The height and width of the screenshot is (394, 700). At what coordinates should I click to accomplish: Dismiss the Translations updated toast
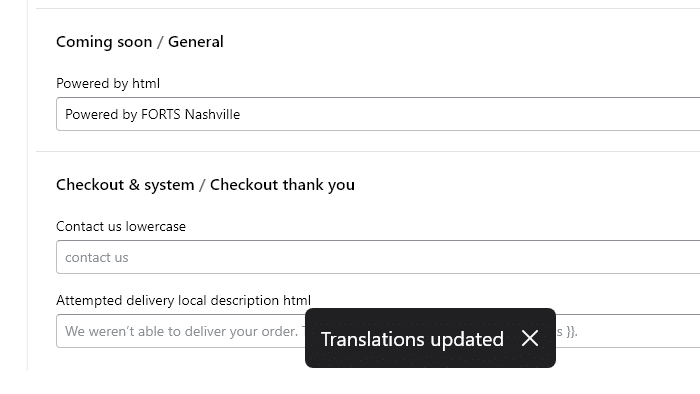pos(529,338)
